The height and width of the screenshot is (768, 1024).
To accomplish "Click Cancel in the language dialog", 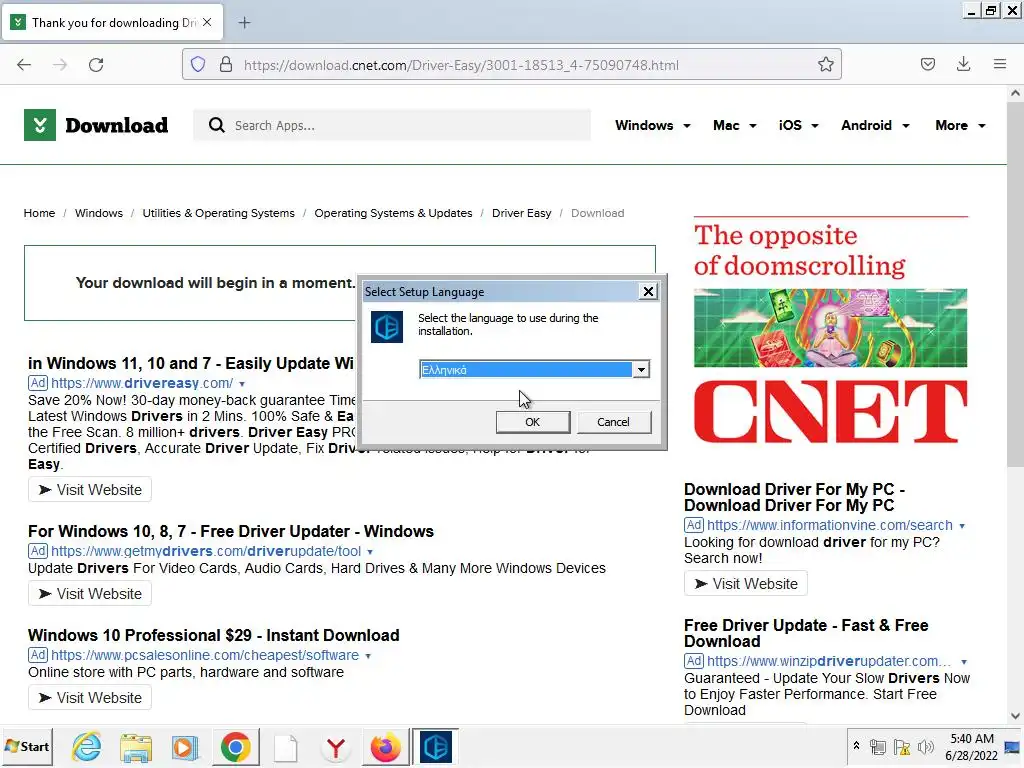I will point(613,422).
